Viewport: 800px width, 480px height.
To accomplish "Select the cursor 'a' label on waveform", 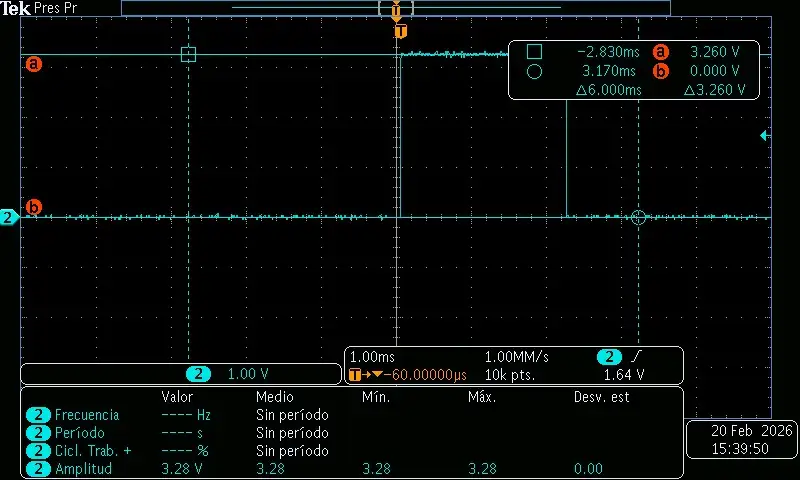I will (34, 64).
